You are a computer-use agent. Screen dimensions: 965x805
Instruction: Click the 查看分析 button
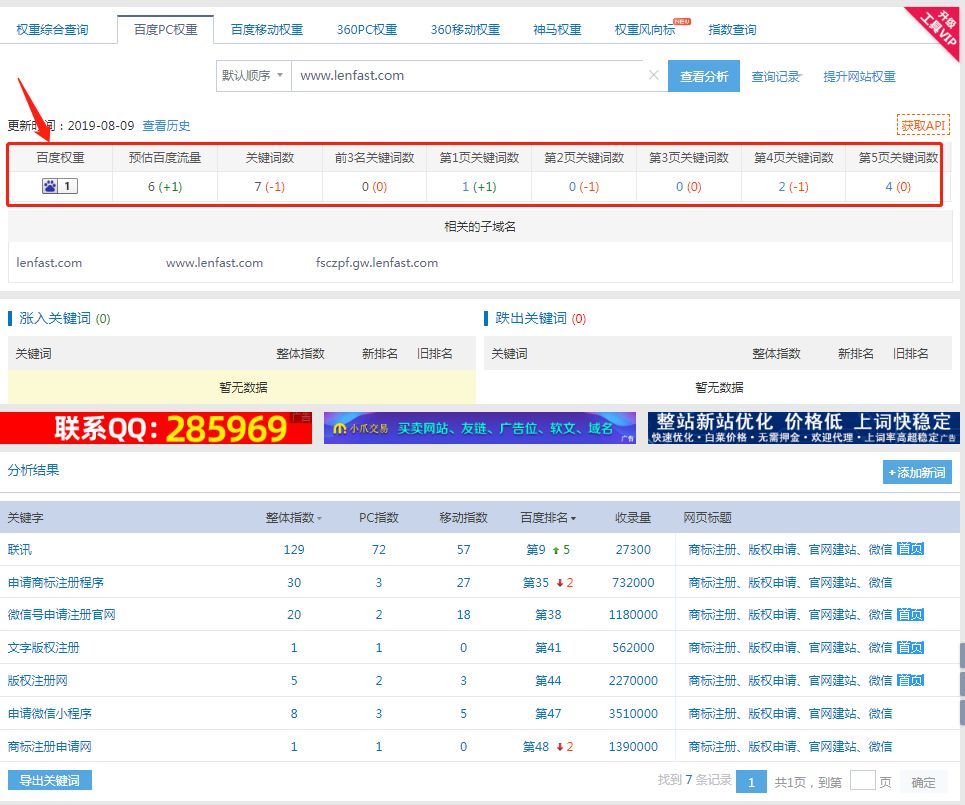[704, 76]
